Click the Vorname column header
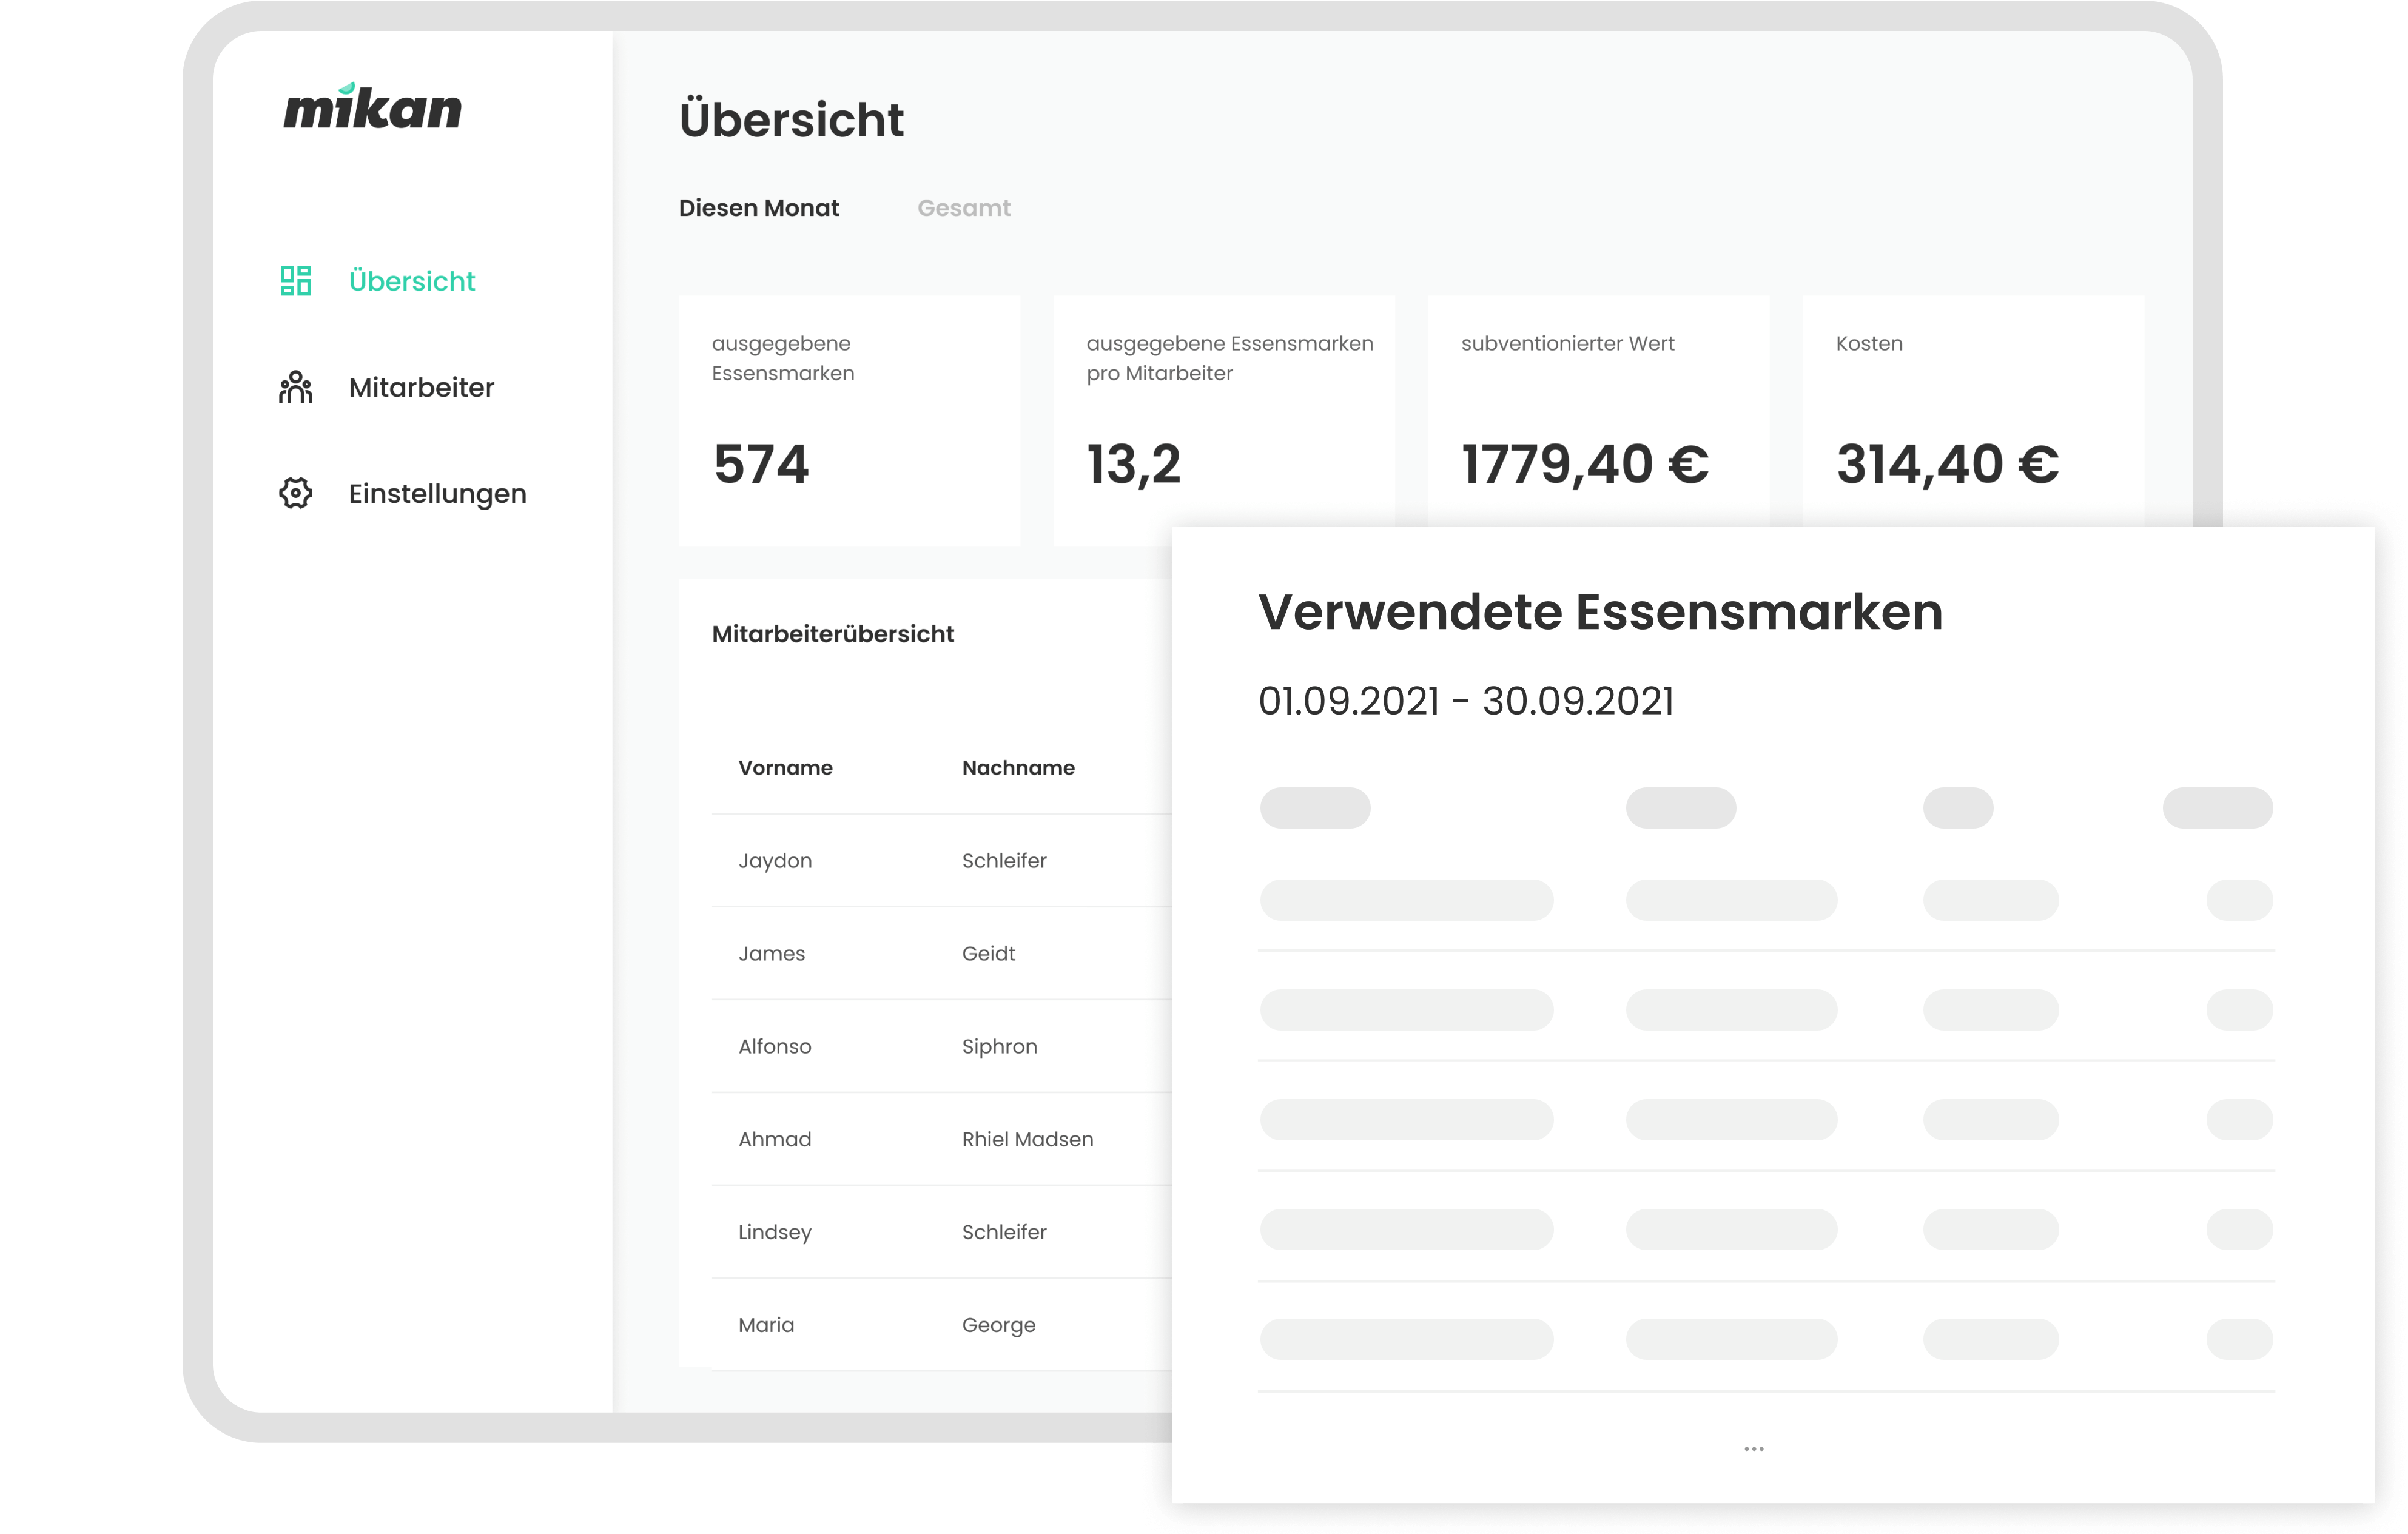 tap(785, 768)
